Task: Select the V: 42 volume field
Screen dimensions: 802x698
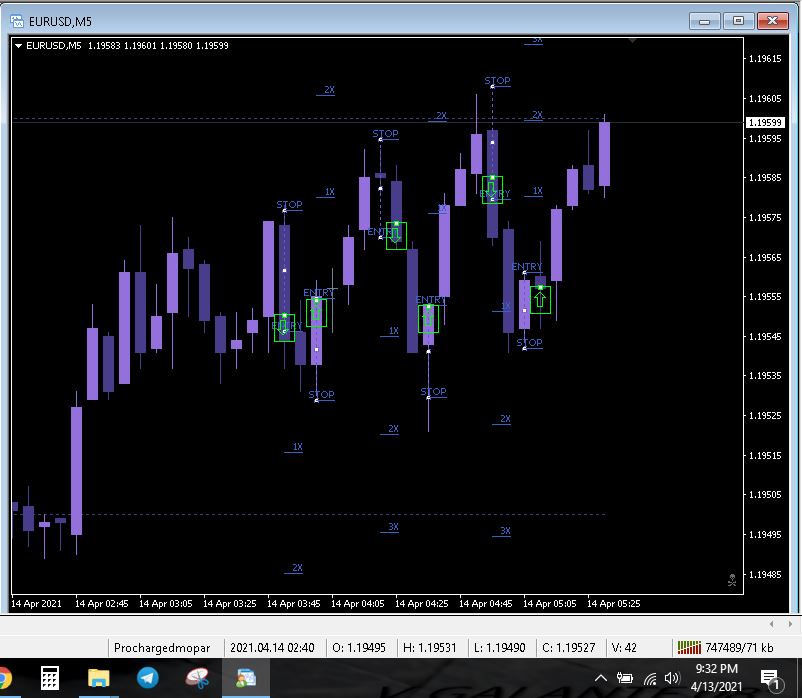Action: (624, 648)
